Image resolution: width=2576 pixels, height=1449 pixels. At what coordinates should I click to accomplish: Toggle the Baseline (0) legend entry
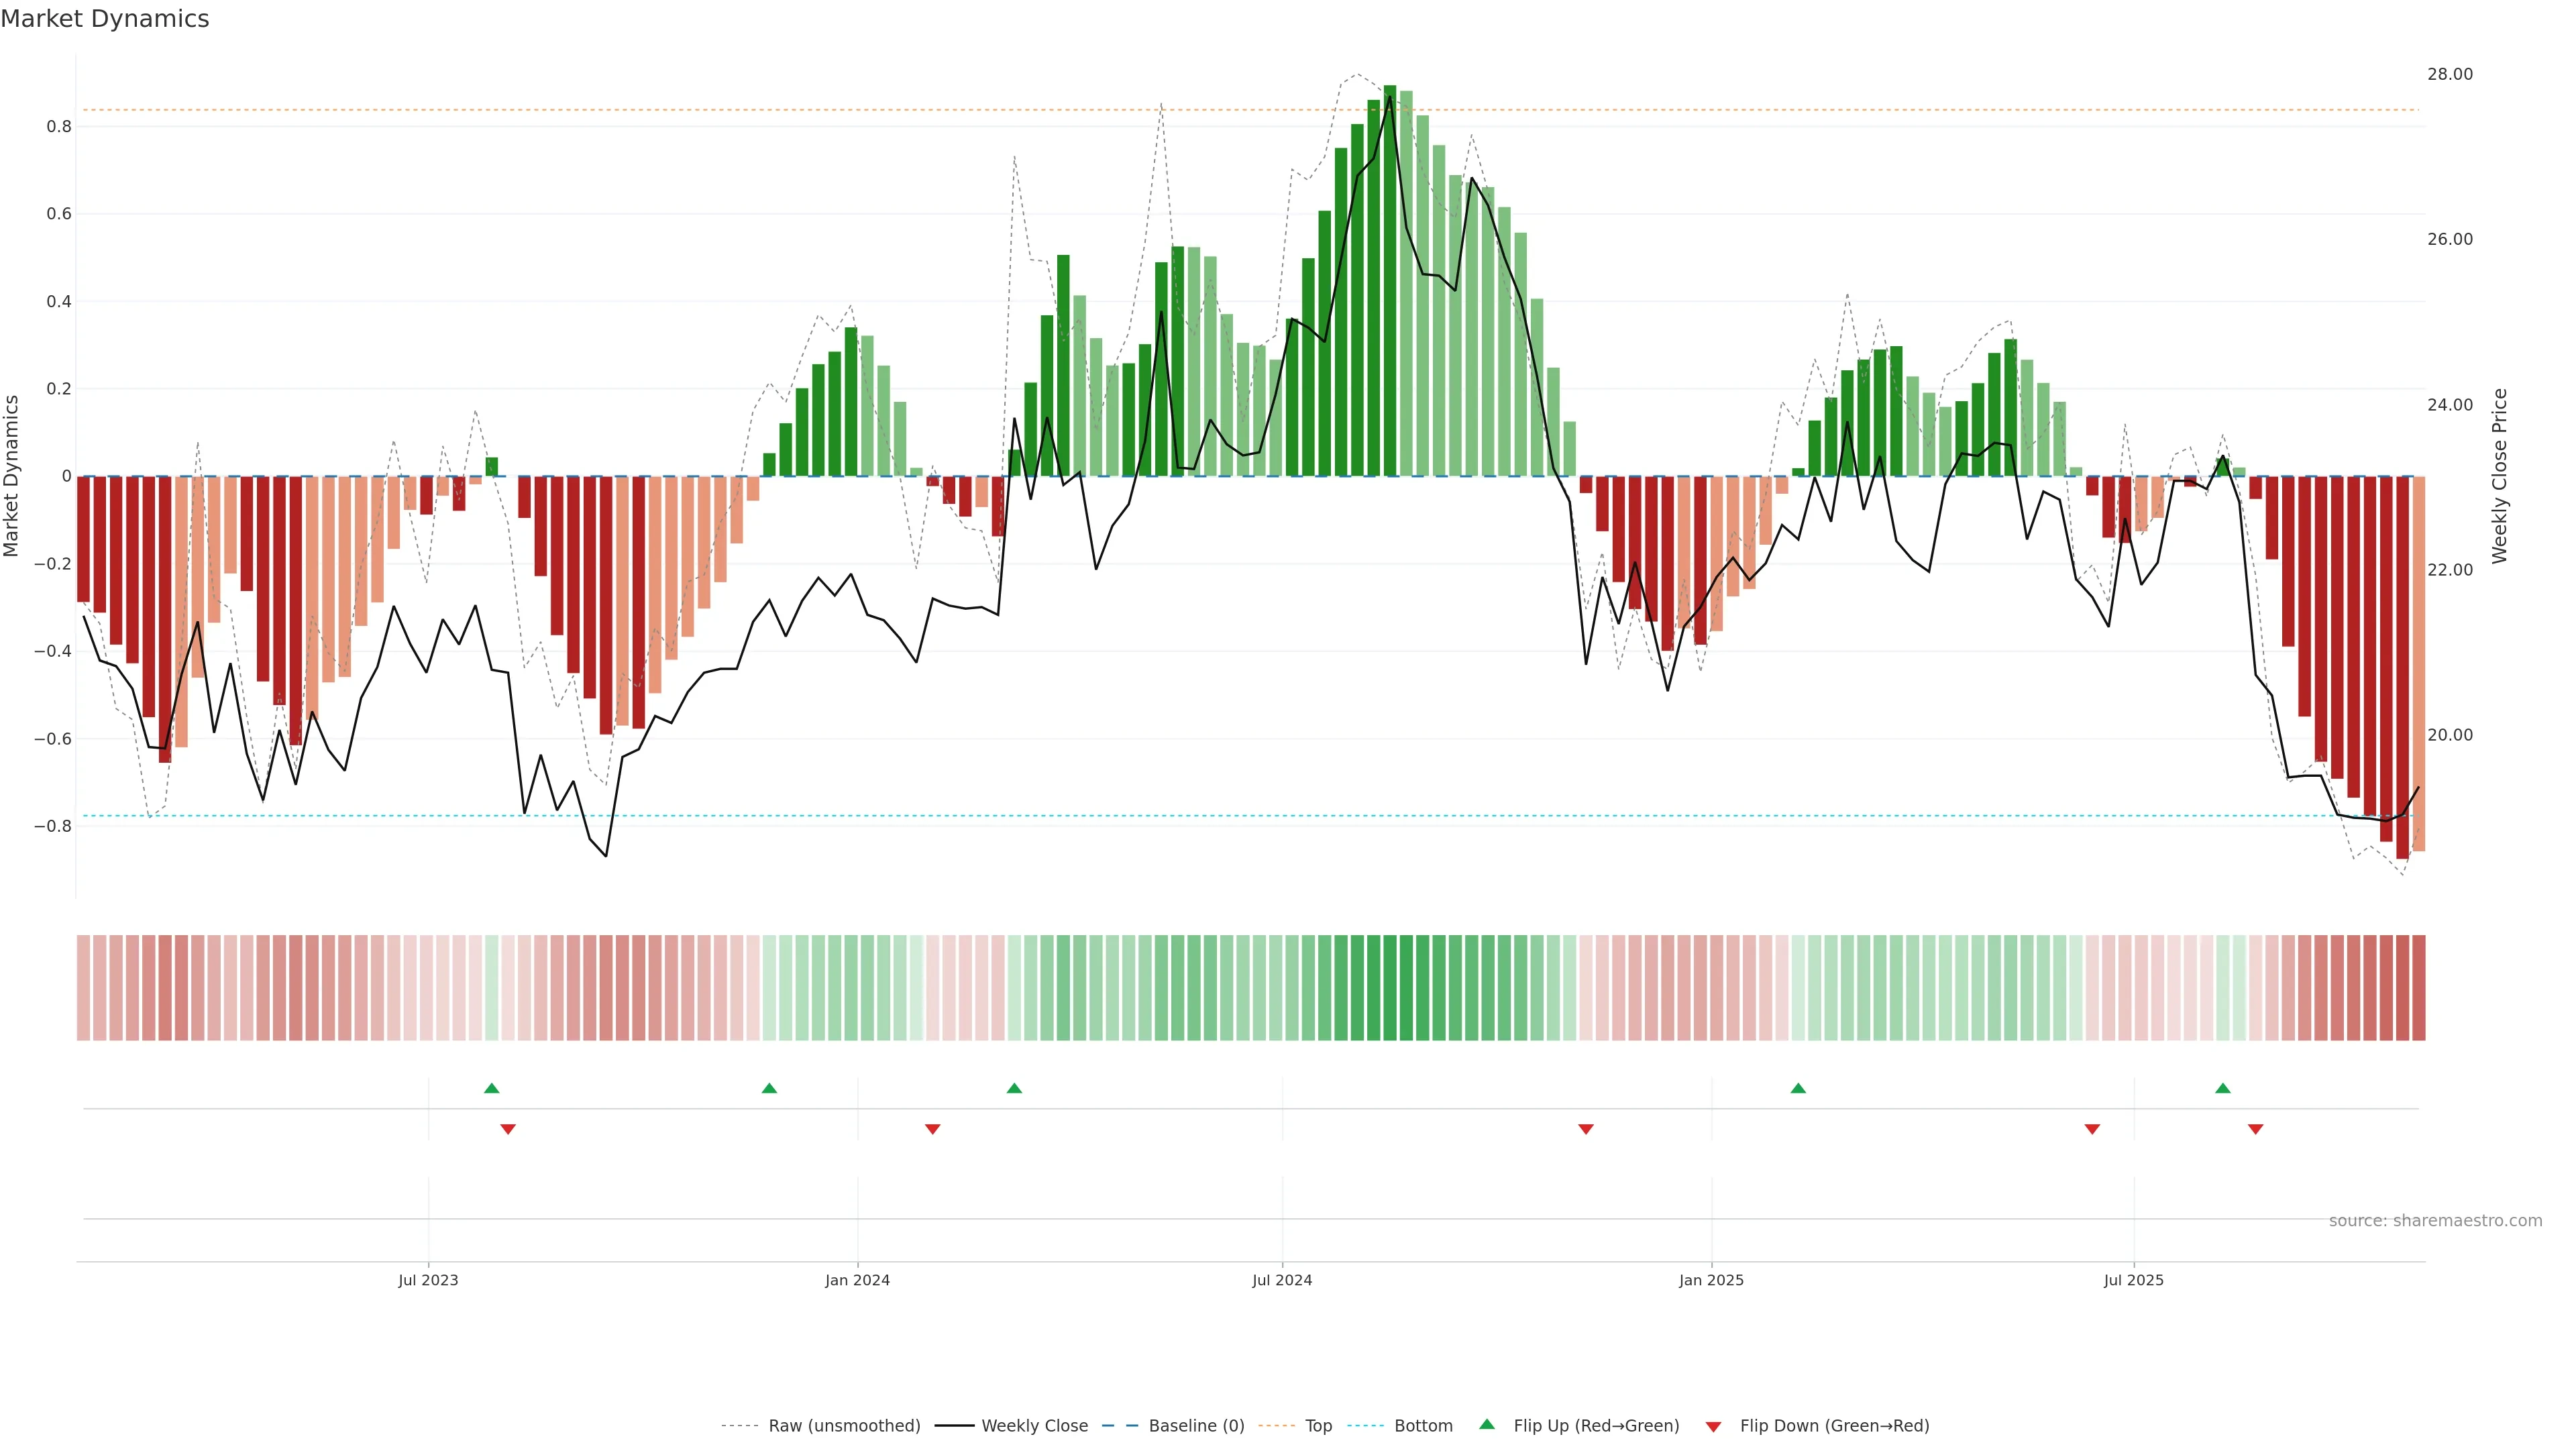pyautogui.click(x=1196, y=1426)
